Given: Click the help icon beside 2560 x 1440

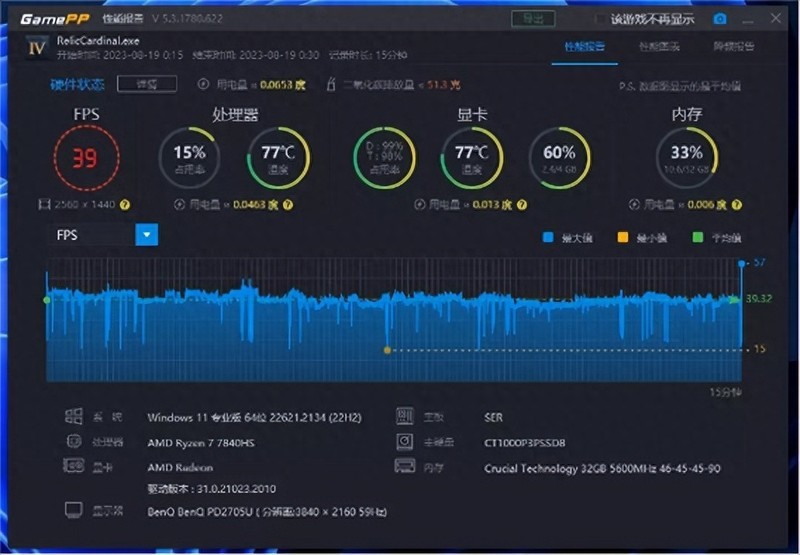Looking at the screenshot, I should click(x=125, y=205).
